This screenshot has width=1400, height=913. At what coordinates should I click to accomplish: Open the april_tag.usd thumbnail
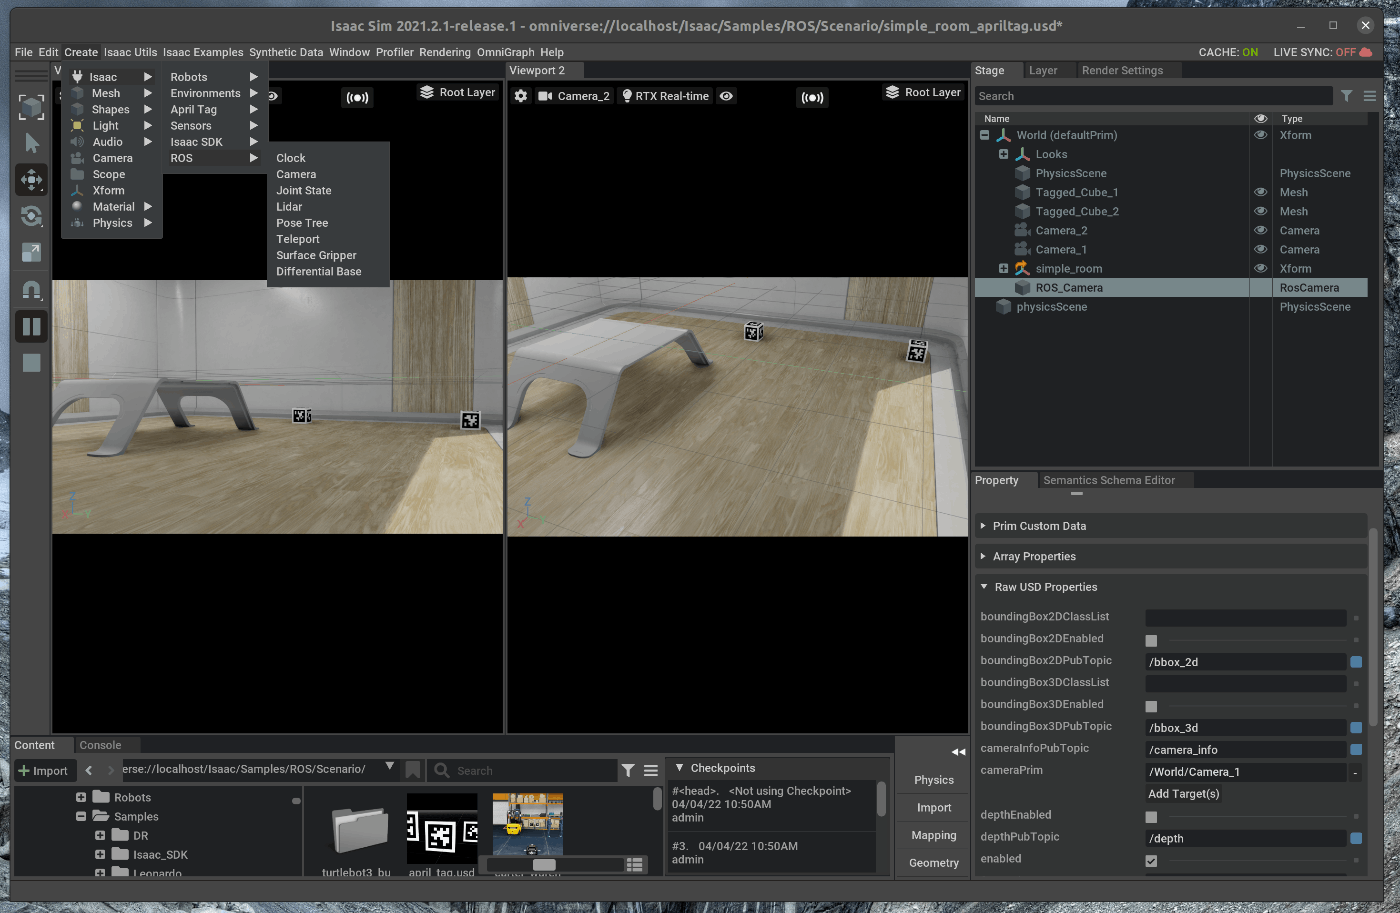[x=442, y=829]
